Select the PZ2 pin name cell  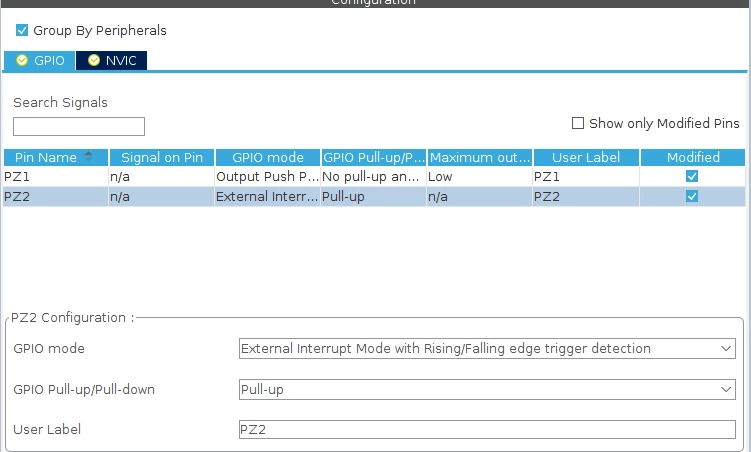[x=56, y=197]
